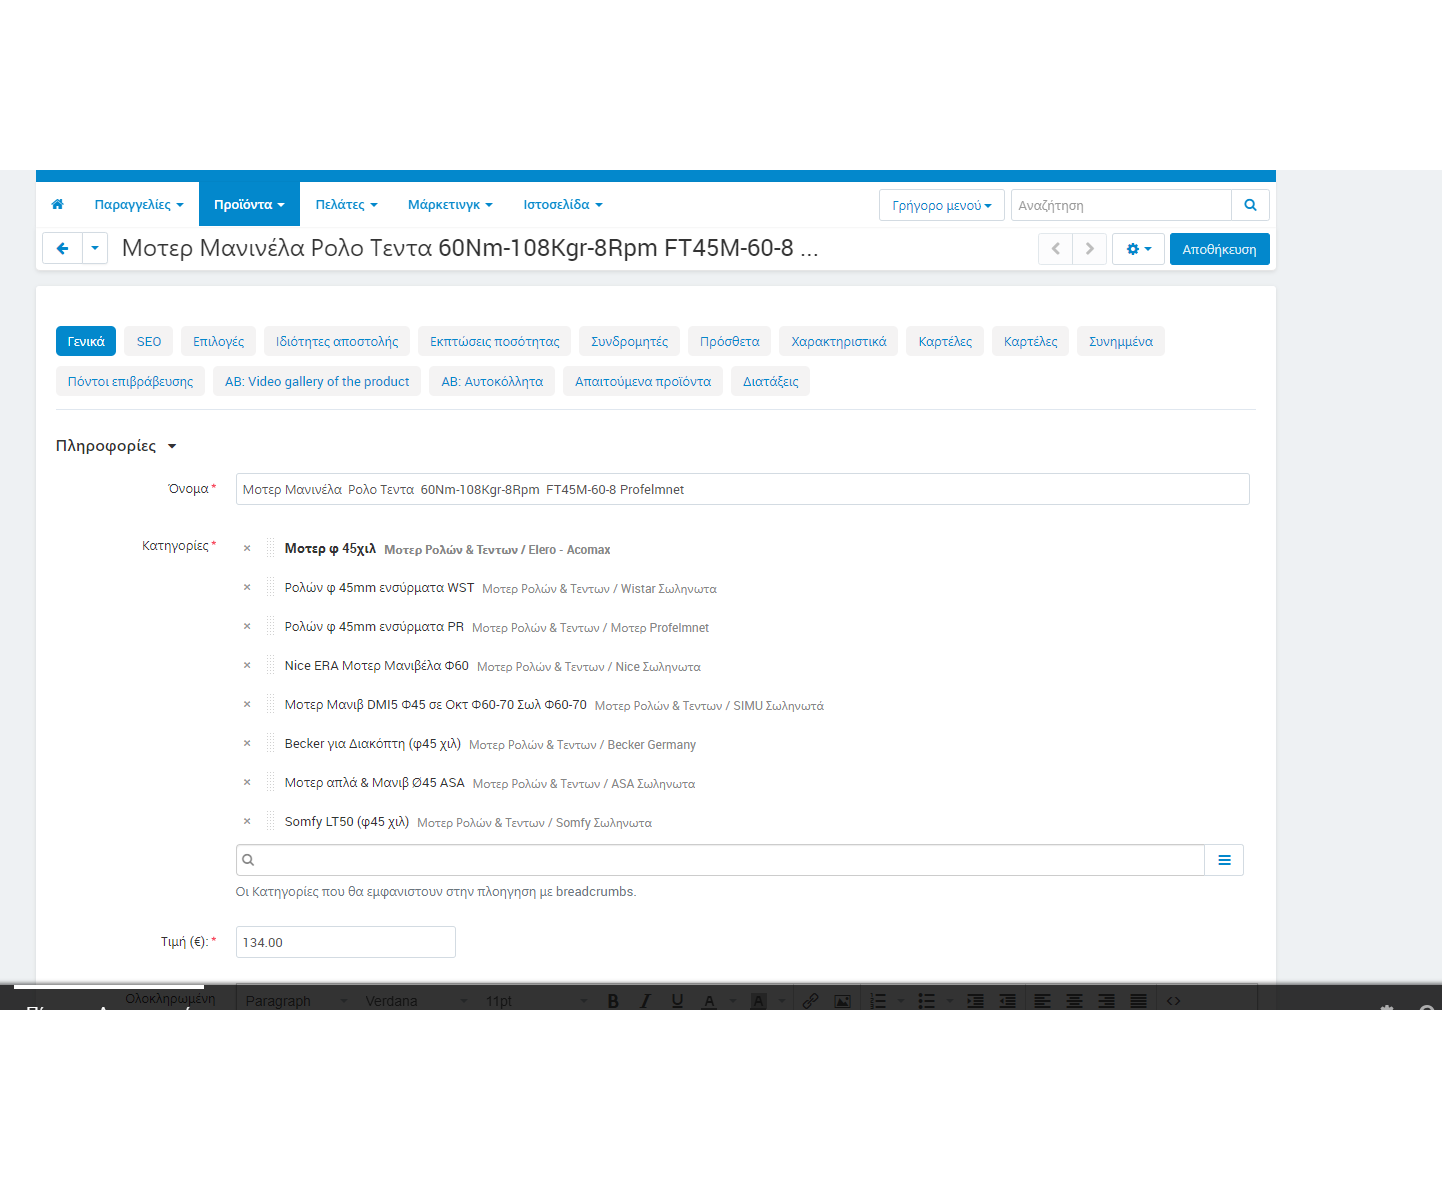Image resolution: width=1442 pixels, height=1180 pixels.
Task: Center-align text in the description editor
Action: (1074, 1001)
